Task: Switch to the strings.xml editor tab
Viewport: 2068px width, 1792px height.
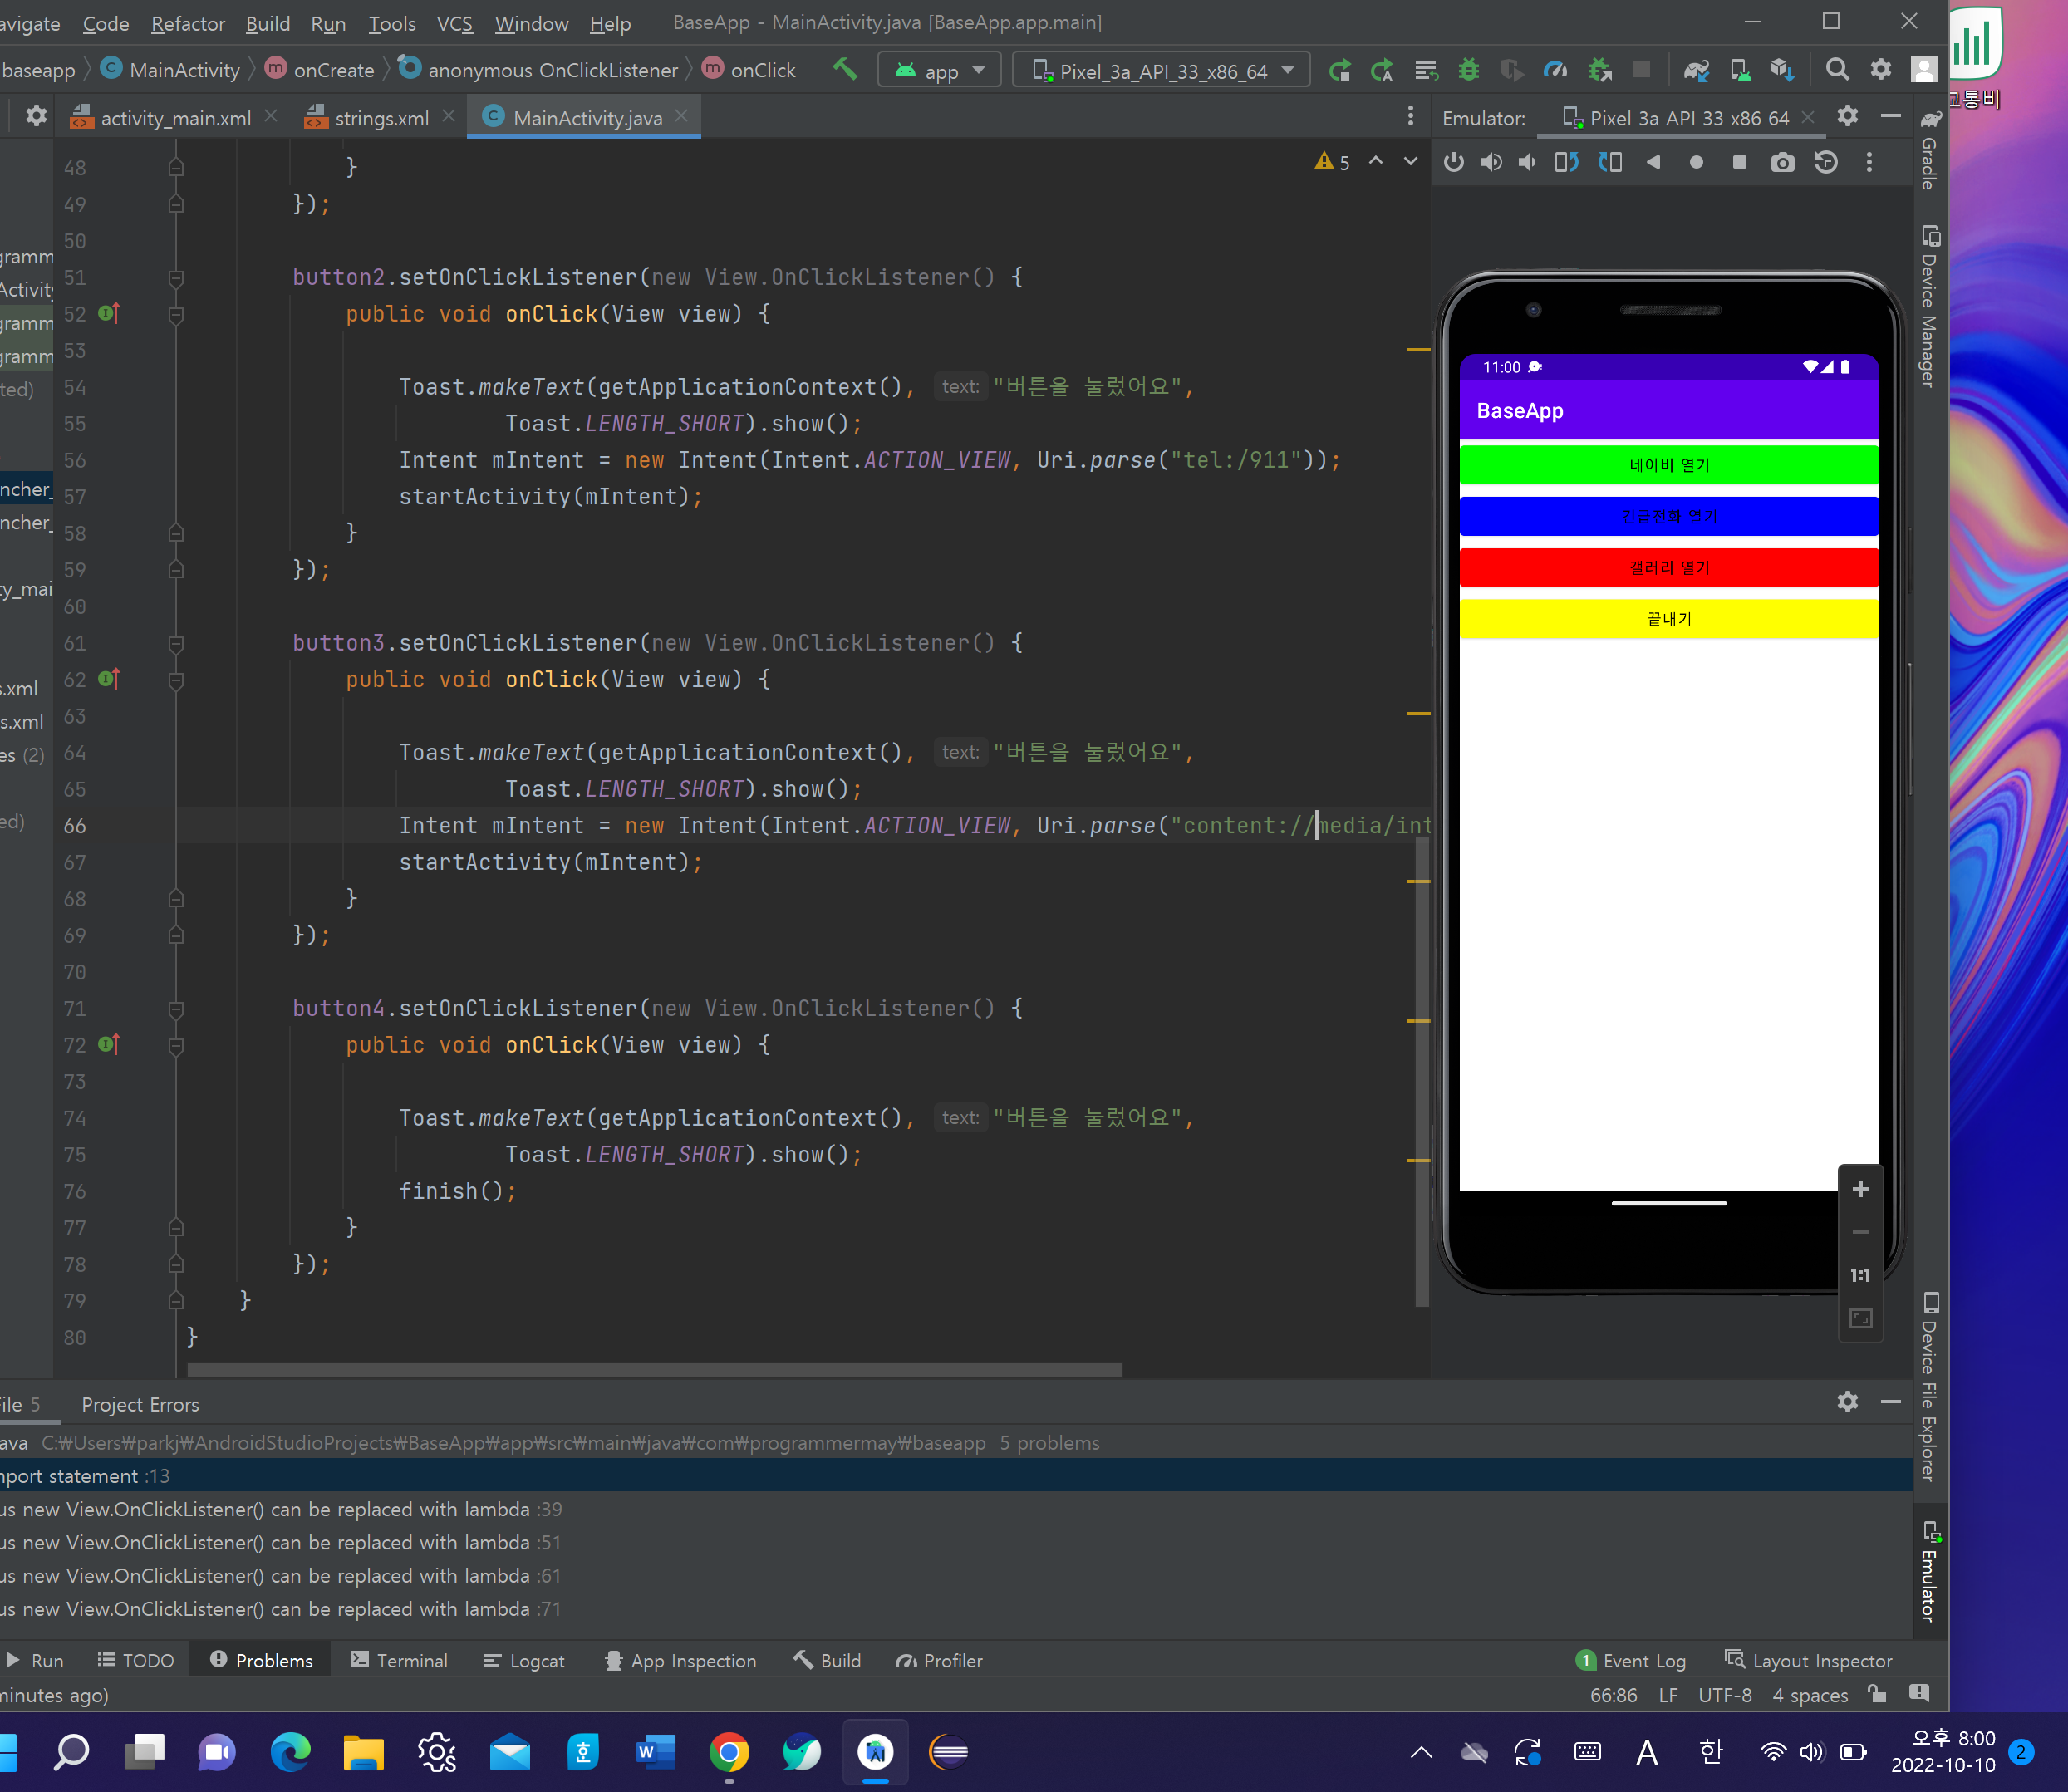Action: [x=381, y=118]
